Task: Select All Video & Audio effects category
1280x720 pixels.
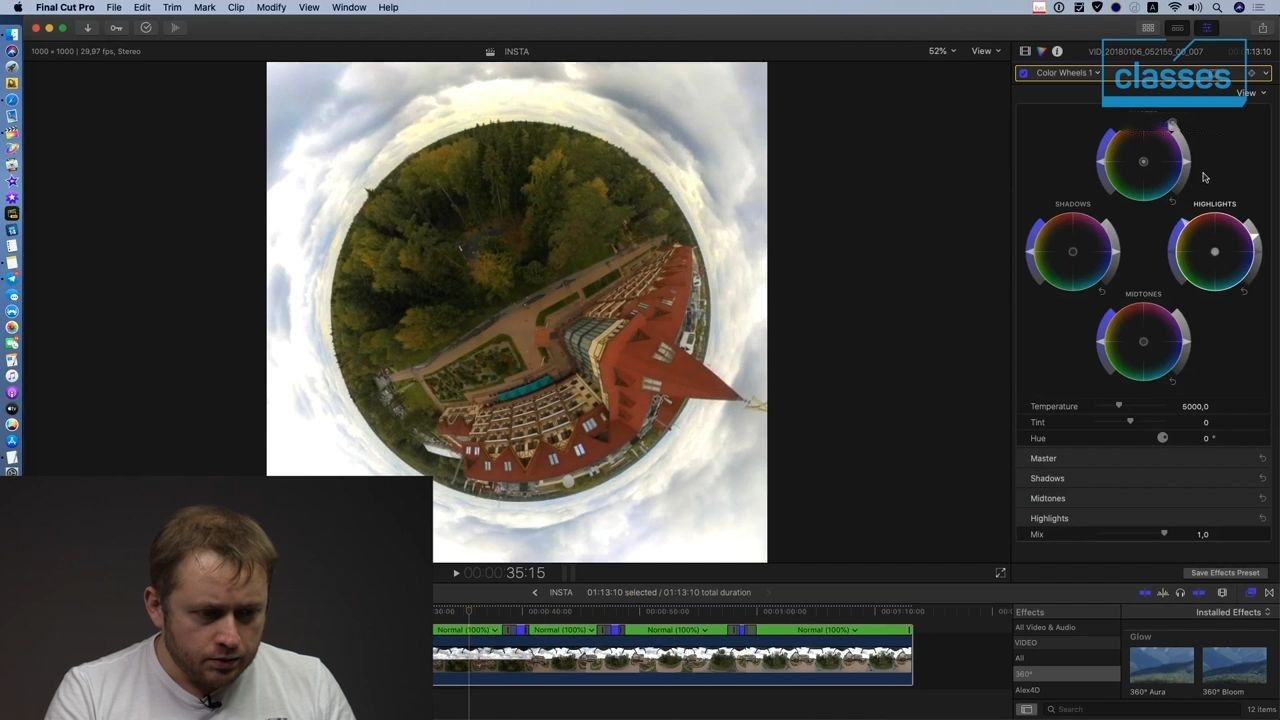Action: coord(1045,628)
